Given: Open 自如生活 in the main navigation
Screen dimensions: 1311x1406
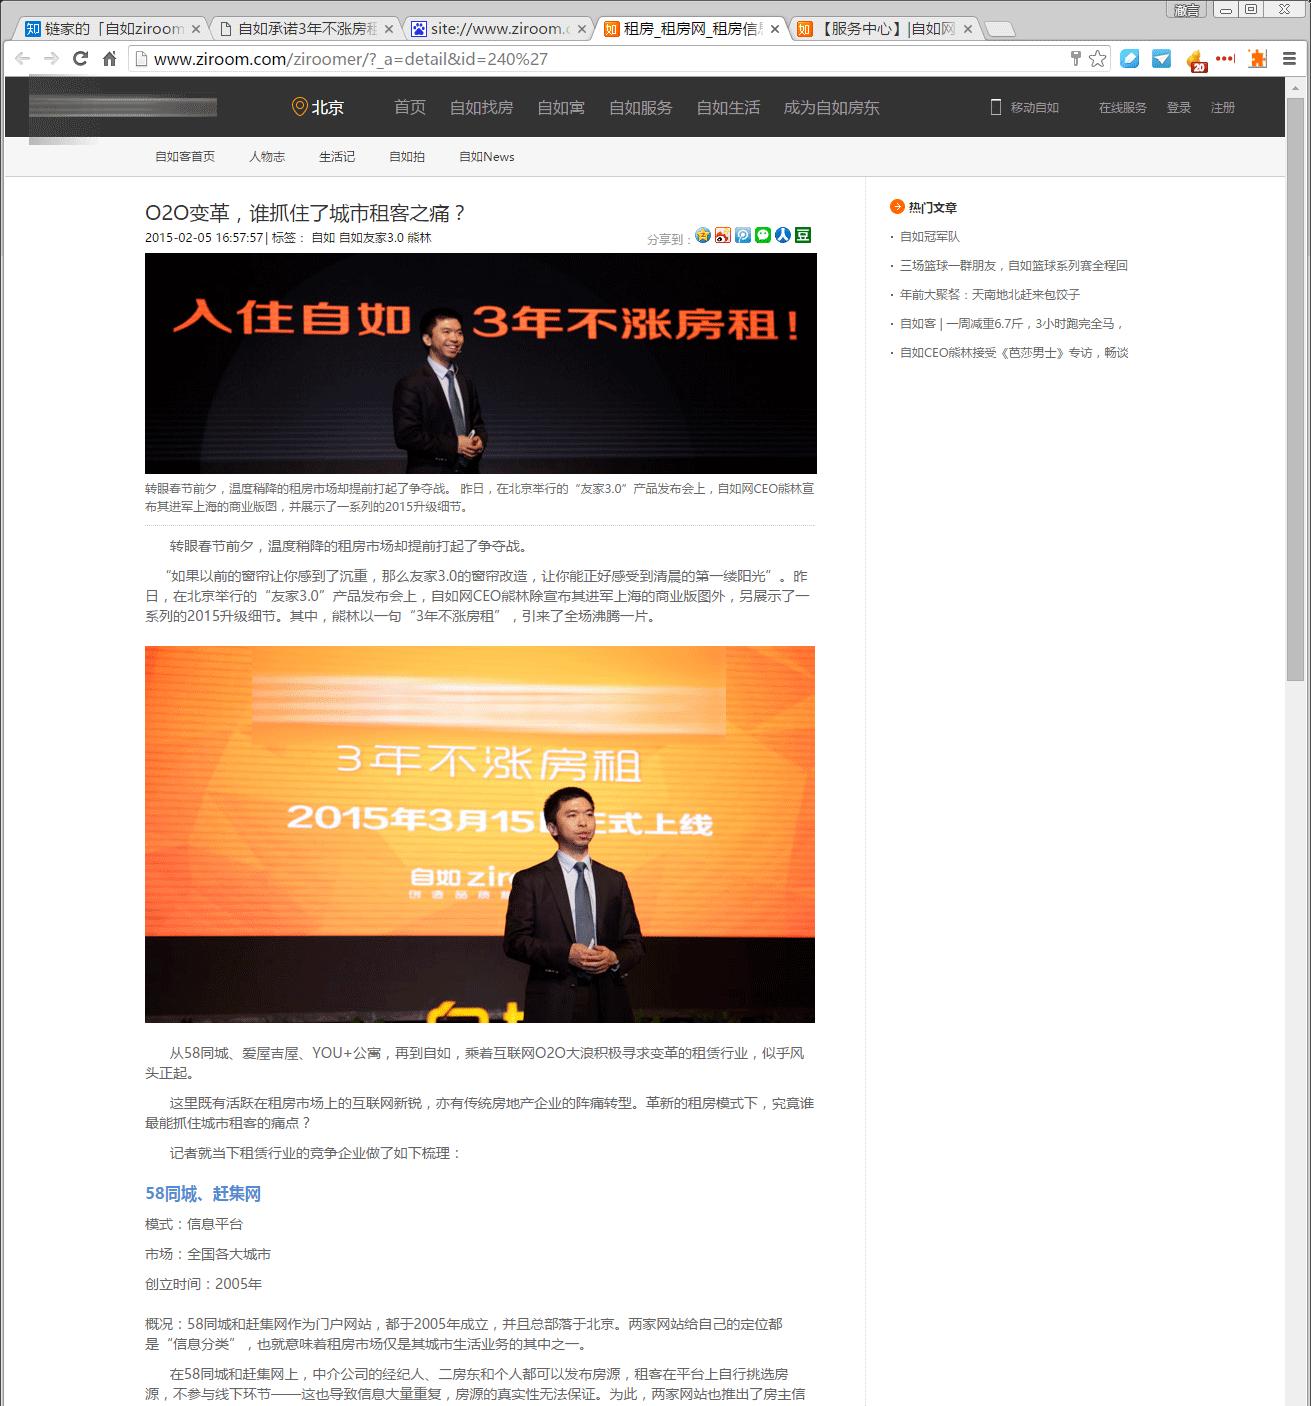Looking at the screenshot, I should tap(728, 107).
